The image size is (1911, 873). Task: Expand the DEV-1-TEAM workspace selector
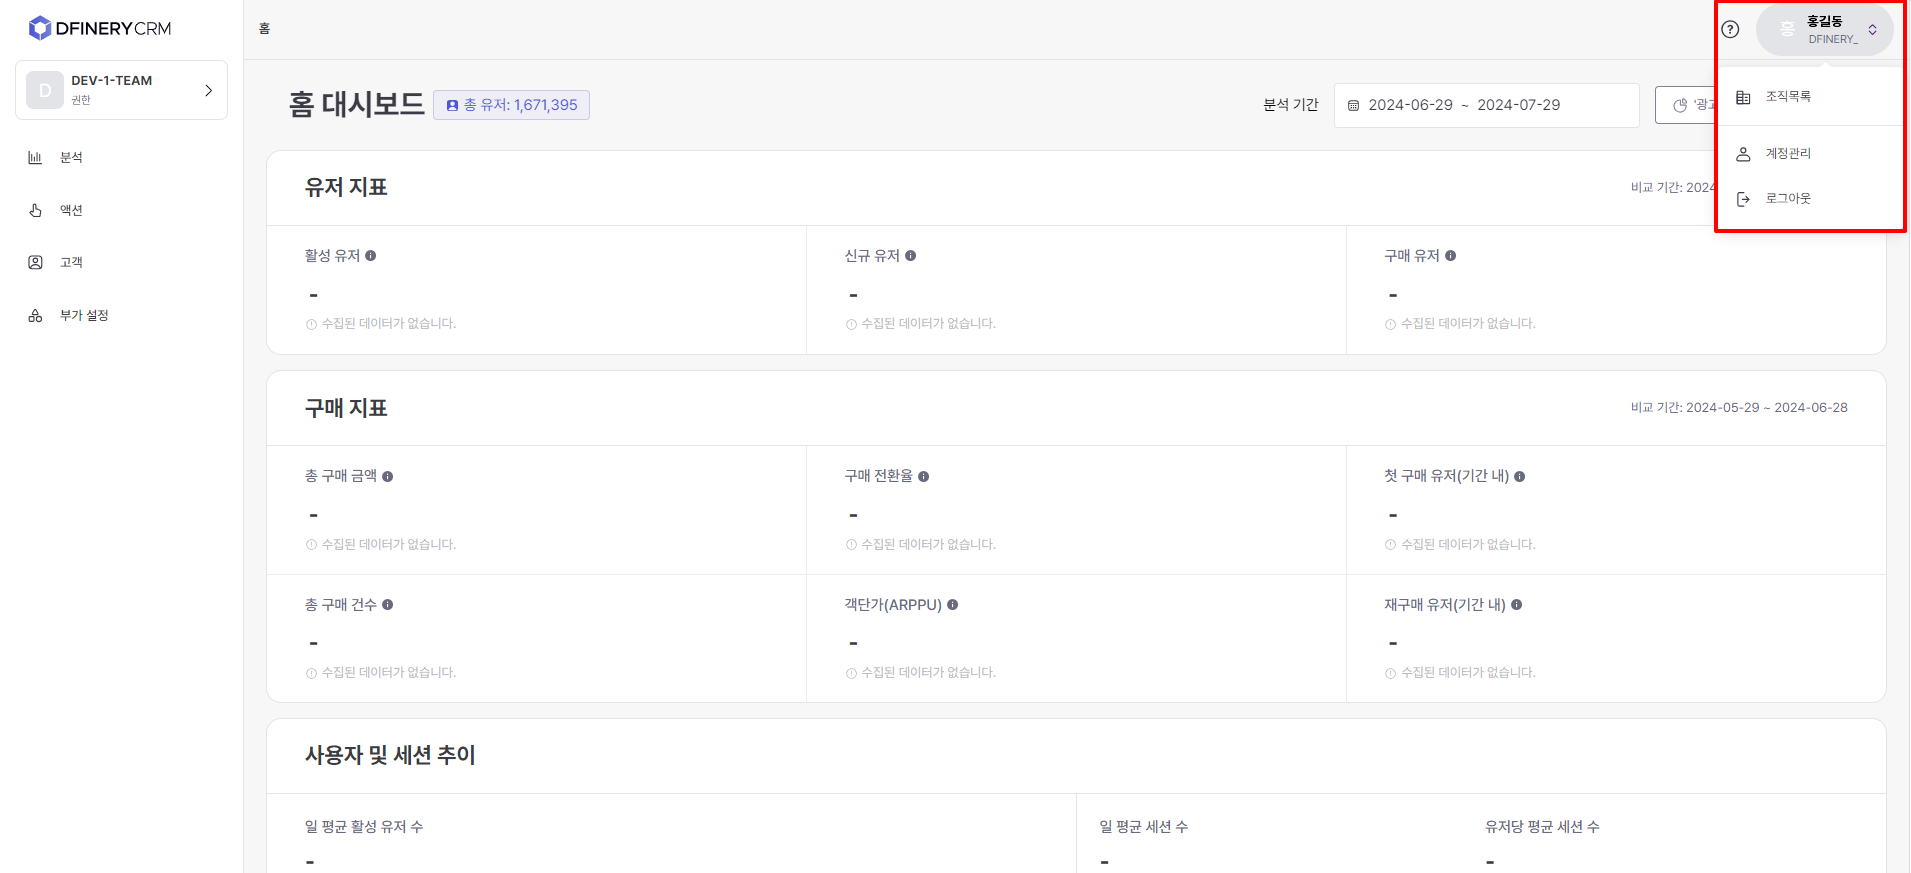pos(121,90)
